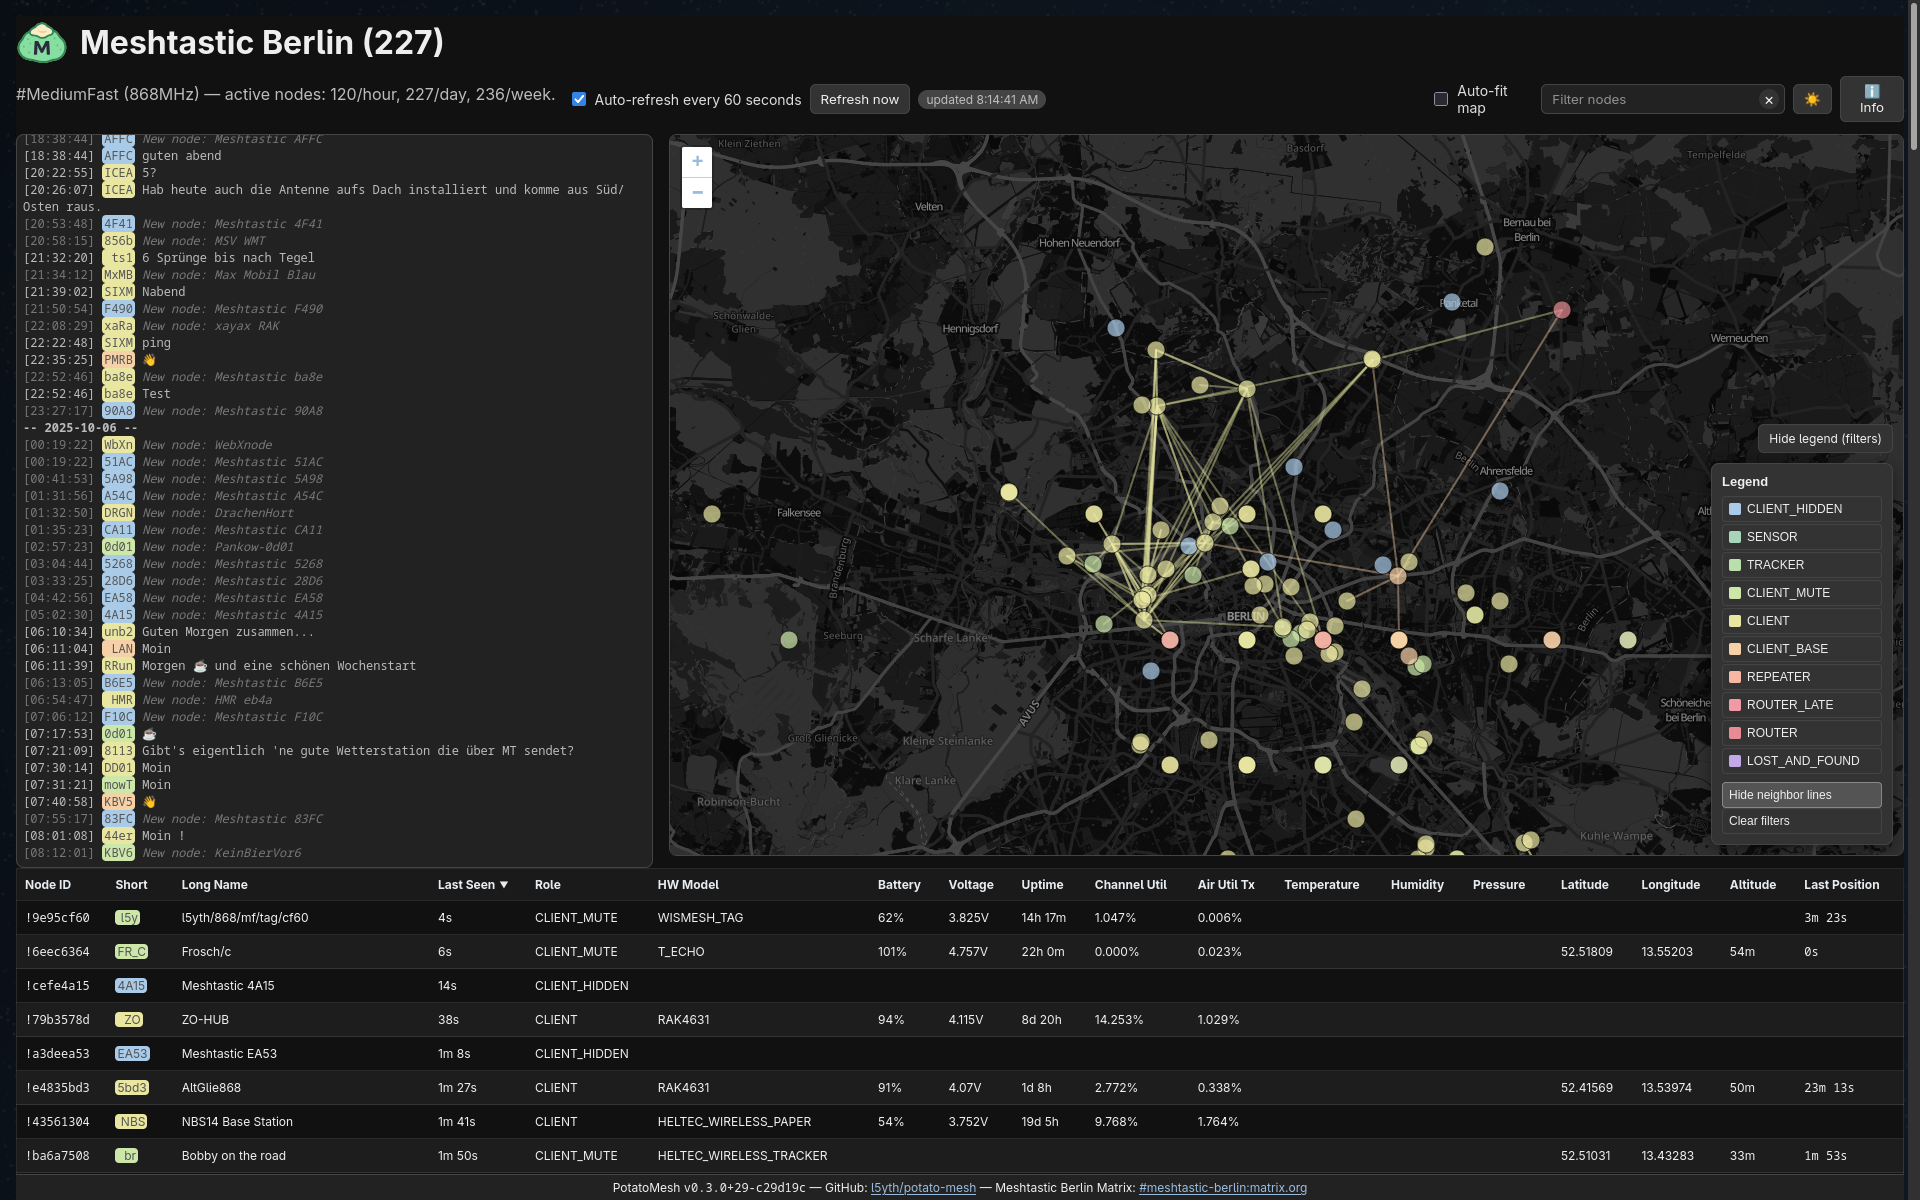The height and width of the screenshot is (1200, 1920).
Task: Select the l5y short-name badge
Action: 128,917
